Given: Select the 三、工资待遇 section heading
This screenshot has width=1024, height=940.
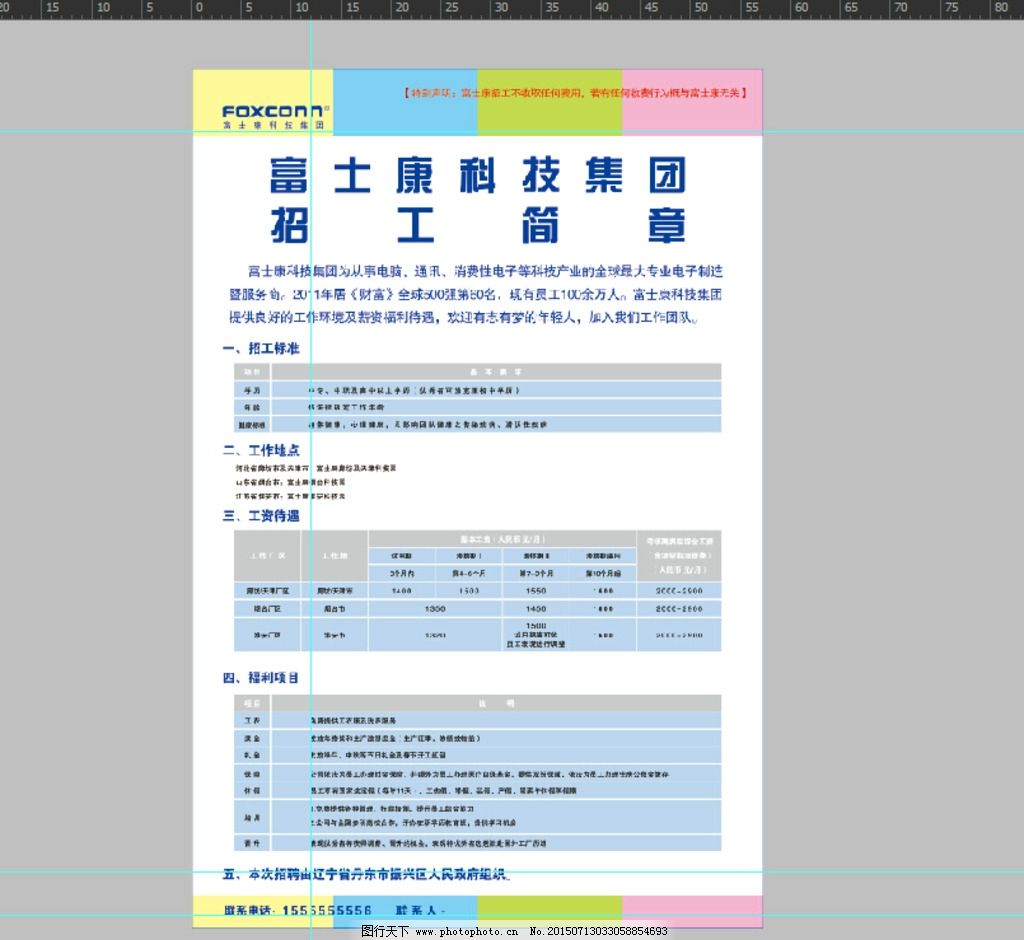Looking at the screenshot, I should click(x=261, y=516).
